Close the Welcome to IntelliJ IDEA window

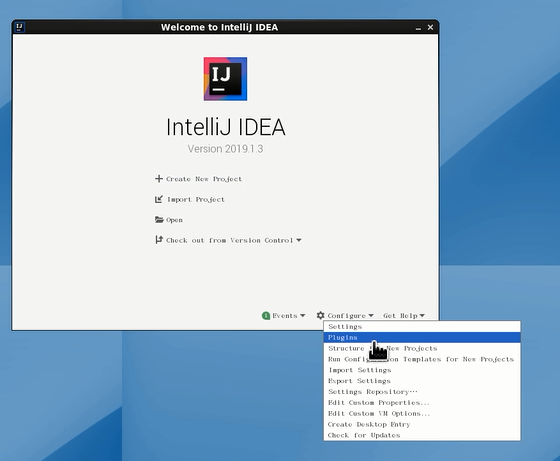pyautogui.click(x=430, y=27)
